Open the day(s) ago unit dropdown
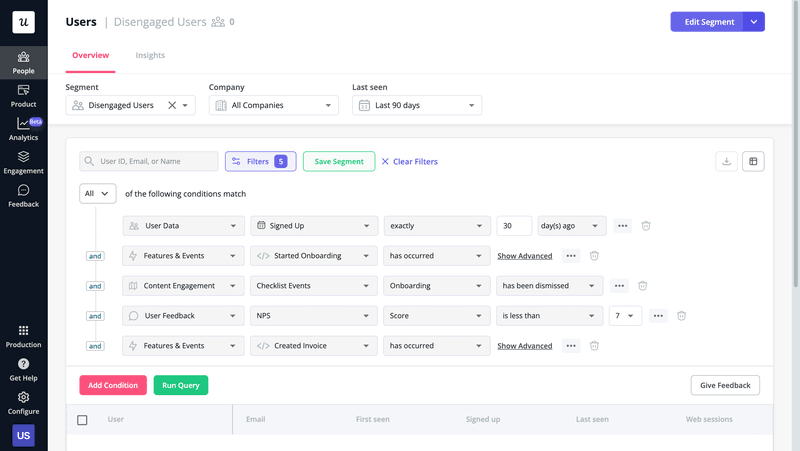 (x=572, y=226)
